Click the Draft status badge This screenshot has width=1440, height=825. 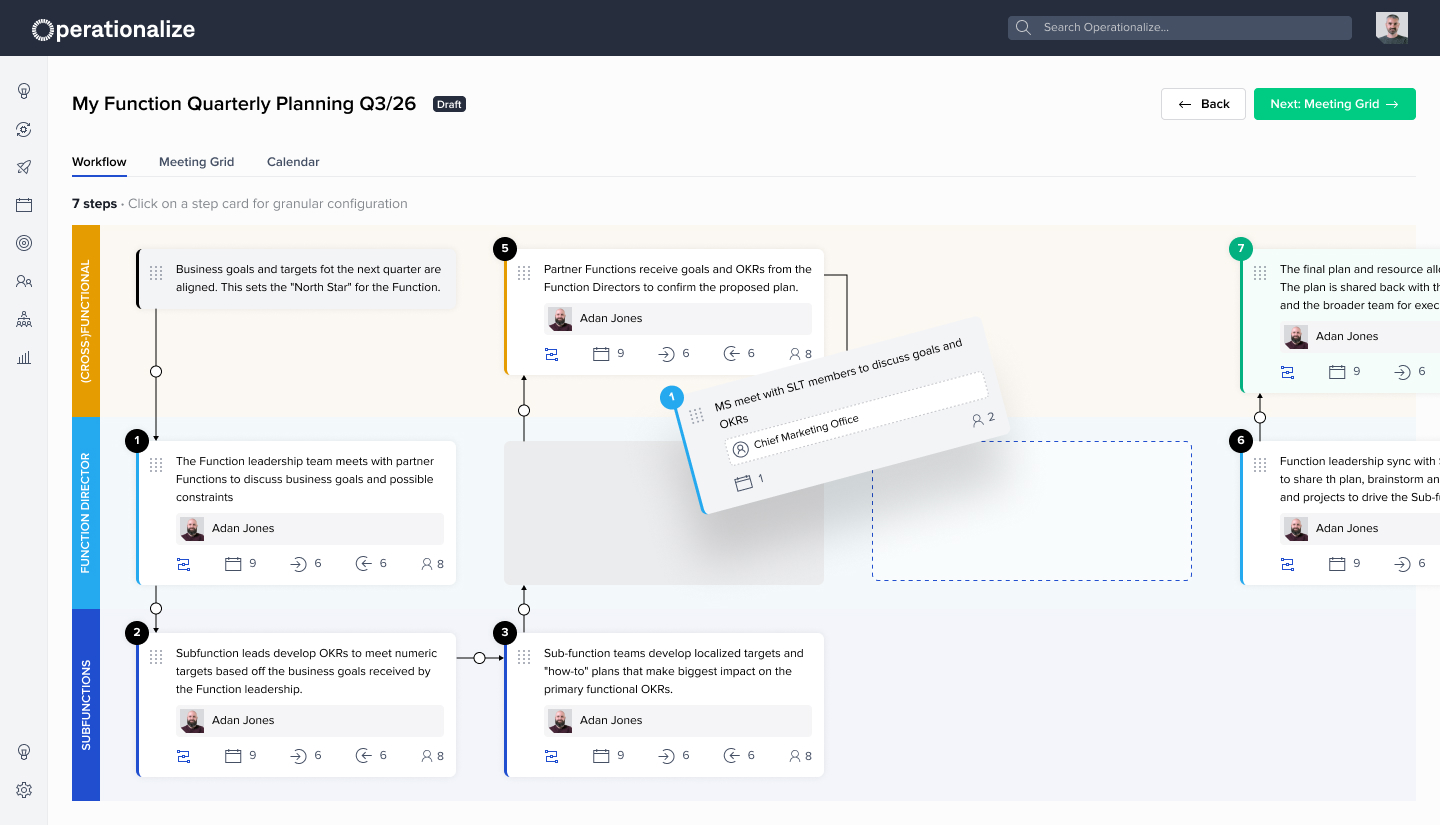point(449,104)
